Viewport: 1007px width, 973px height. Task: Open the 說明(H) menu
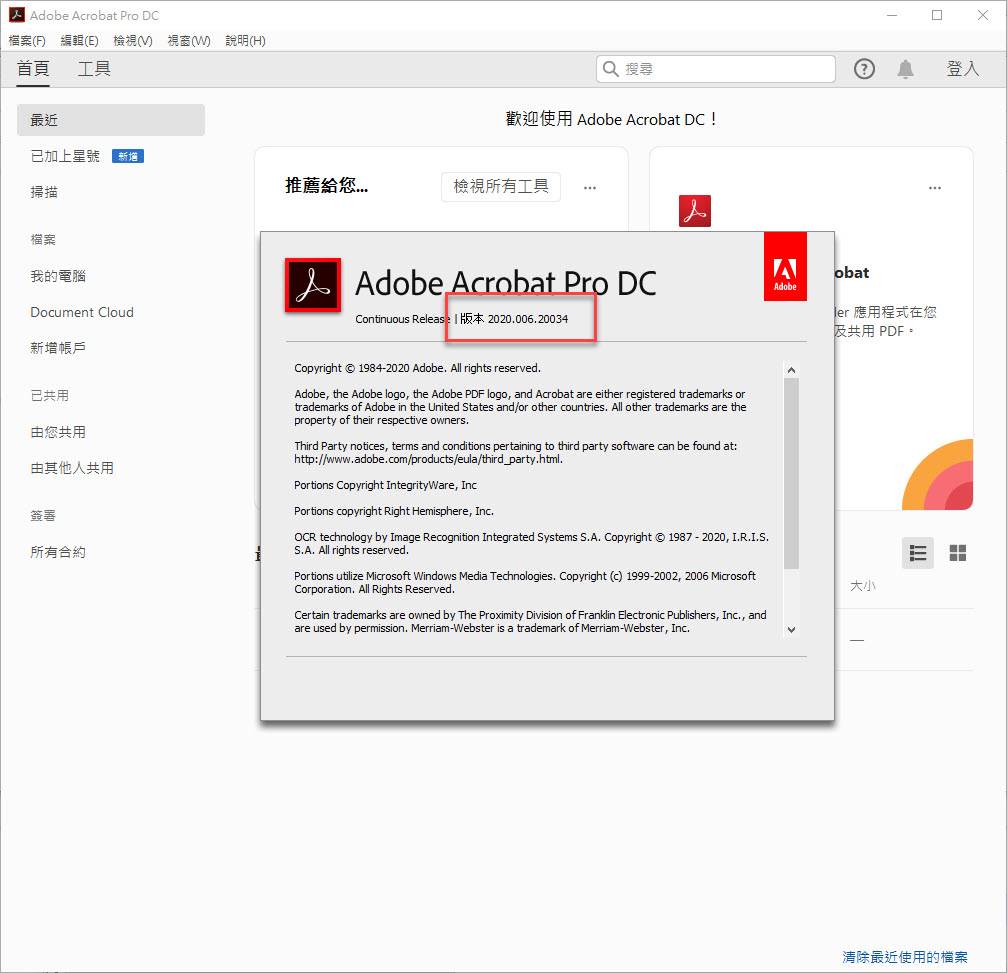click(x=245, y=40)
